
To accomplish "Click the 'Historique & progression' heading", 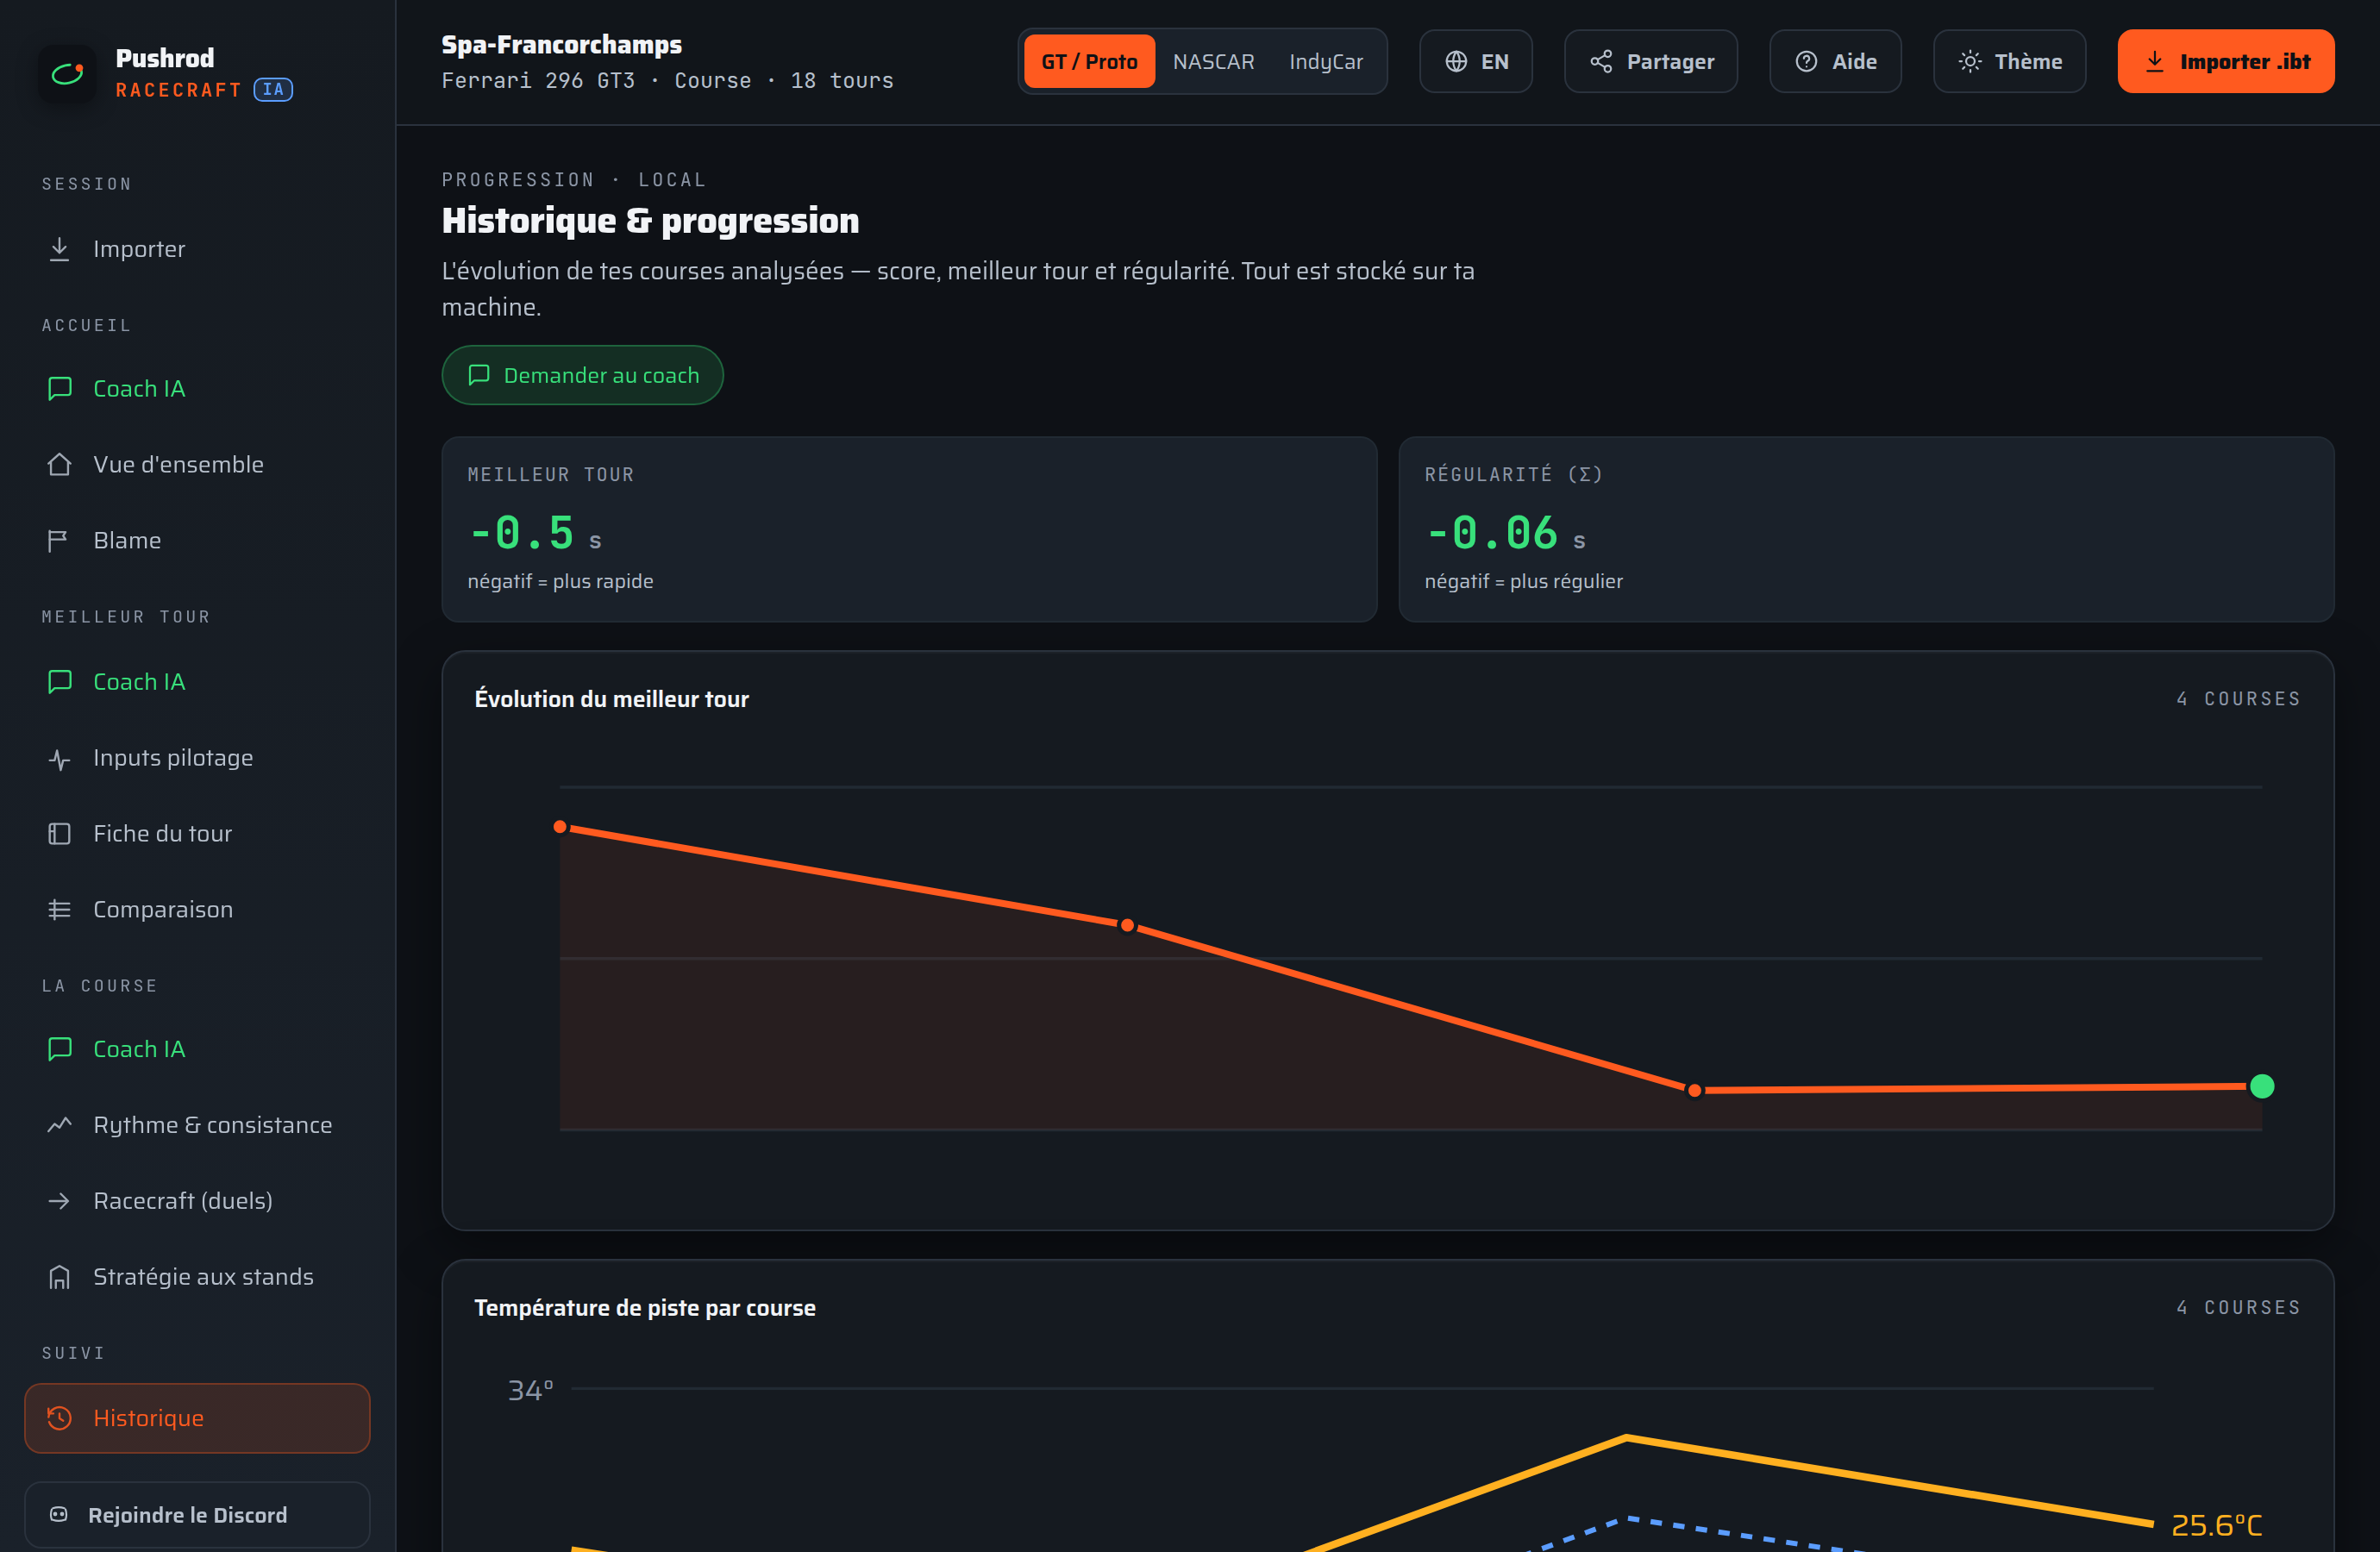I will tap(651, 220).
